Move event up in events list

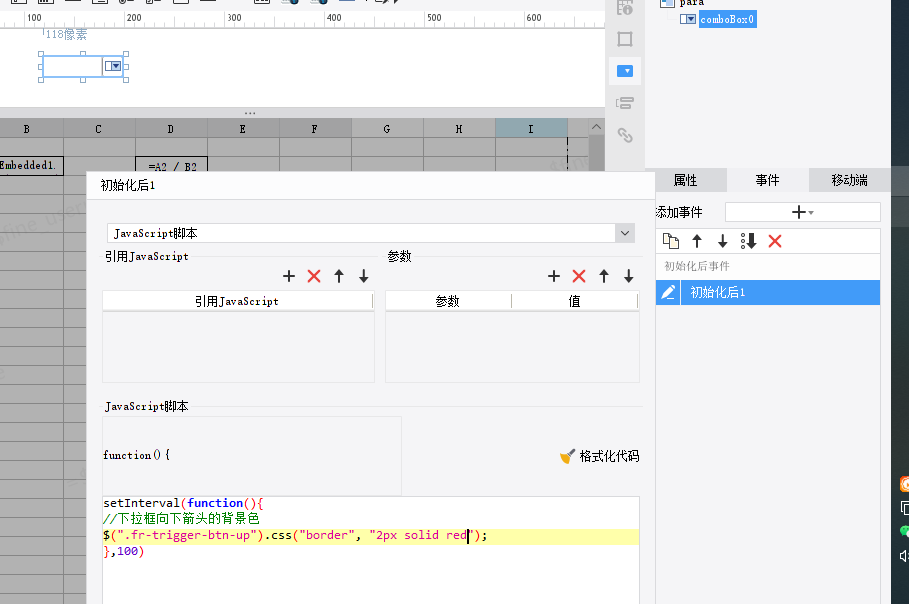click(697, 241)
